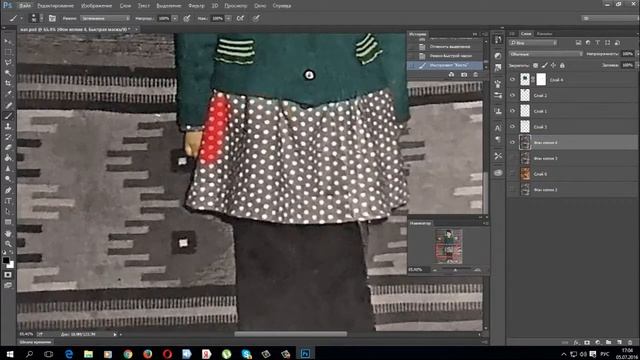This screenshot has height=360, width=640.
Task: Select the Horizontal Type tool
Action: (8, 201)
